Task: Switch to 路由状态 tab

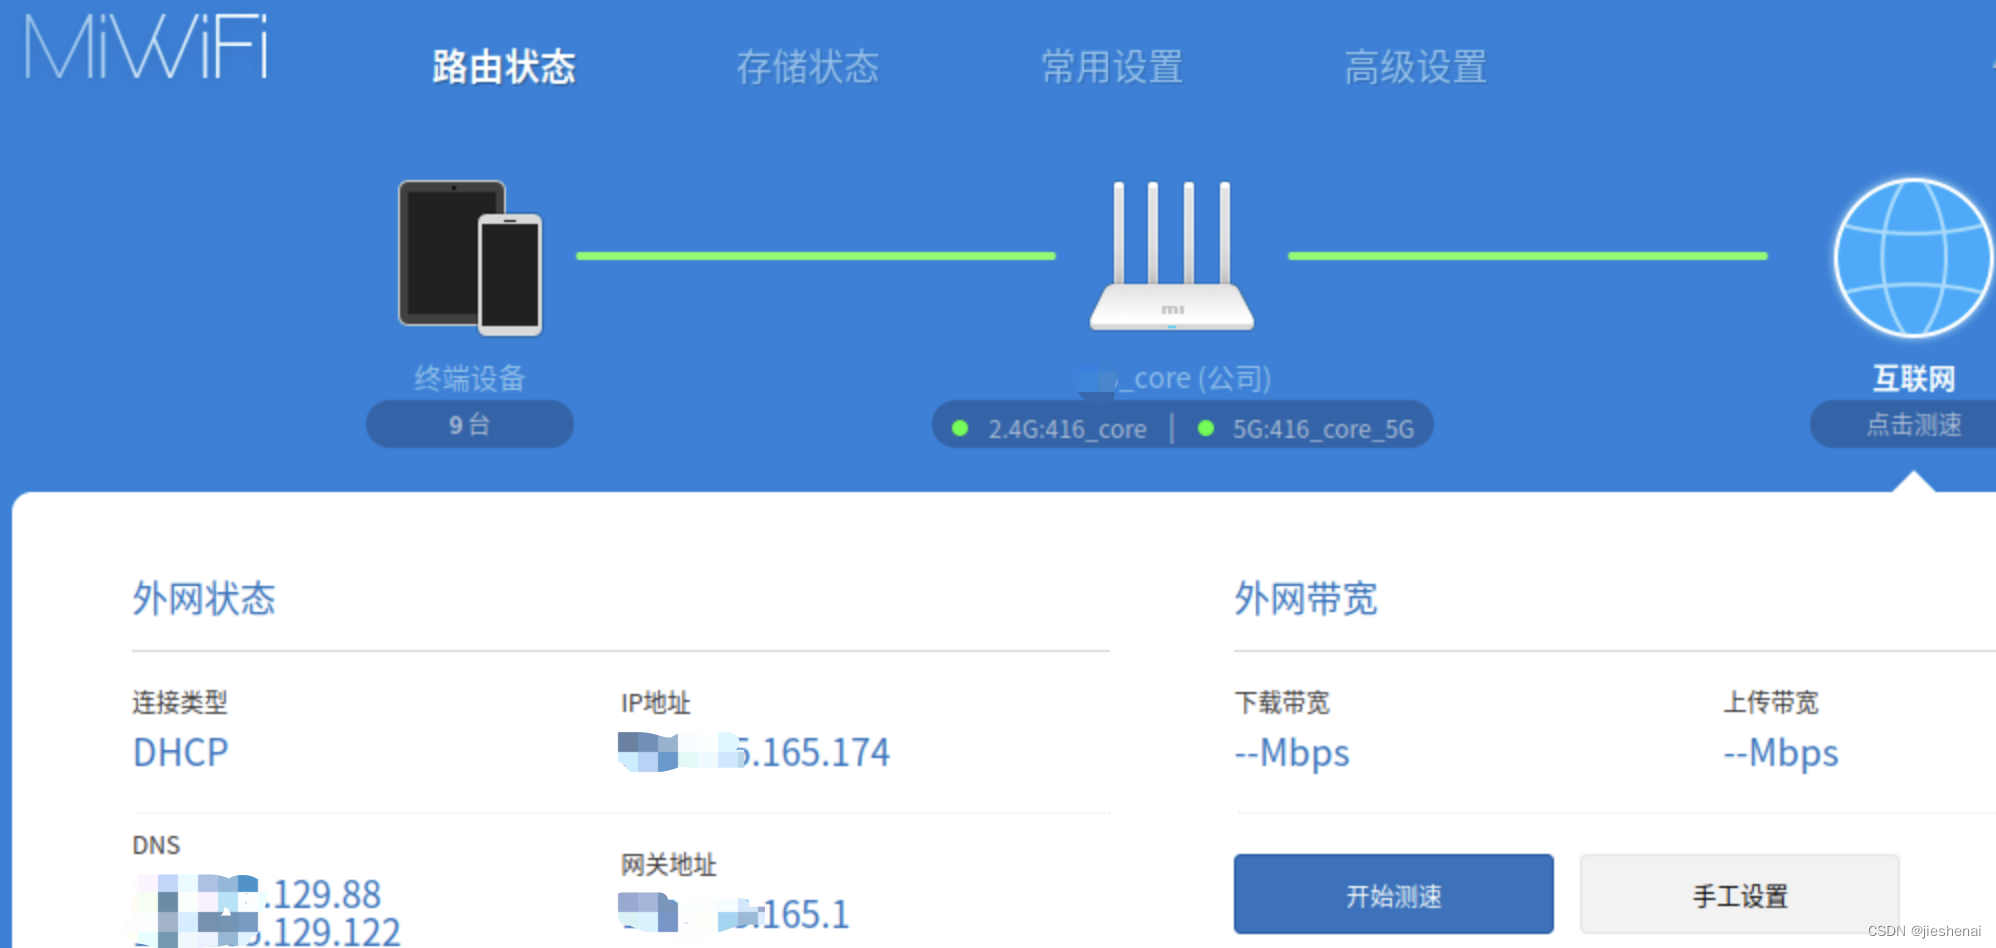Action: point(504,67)
